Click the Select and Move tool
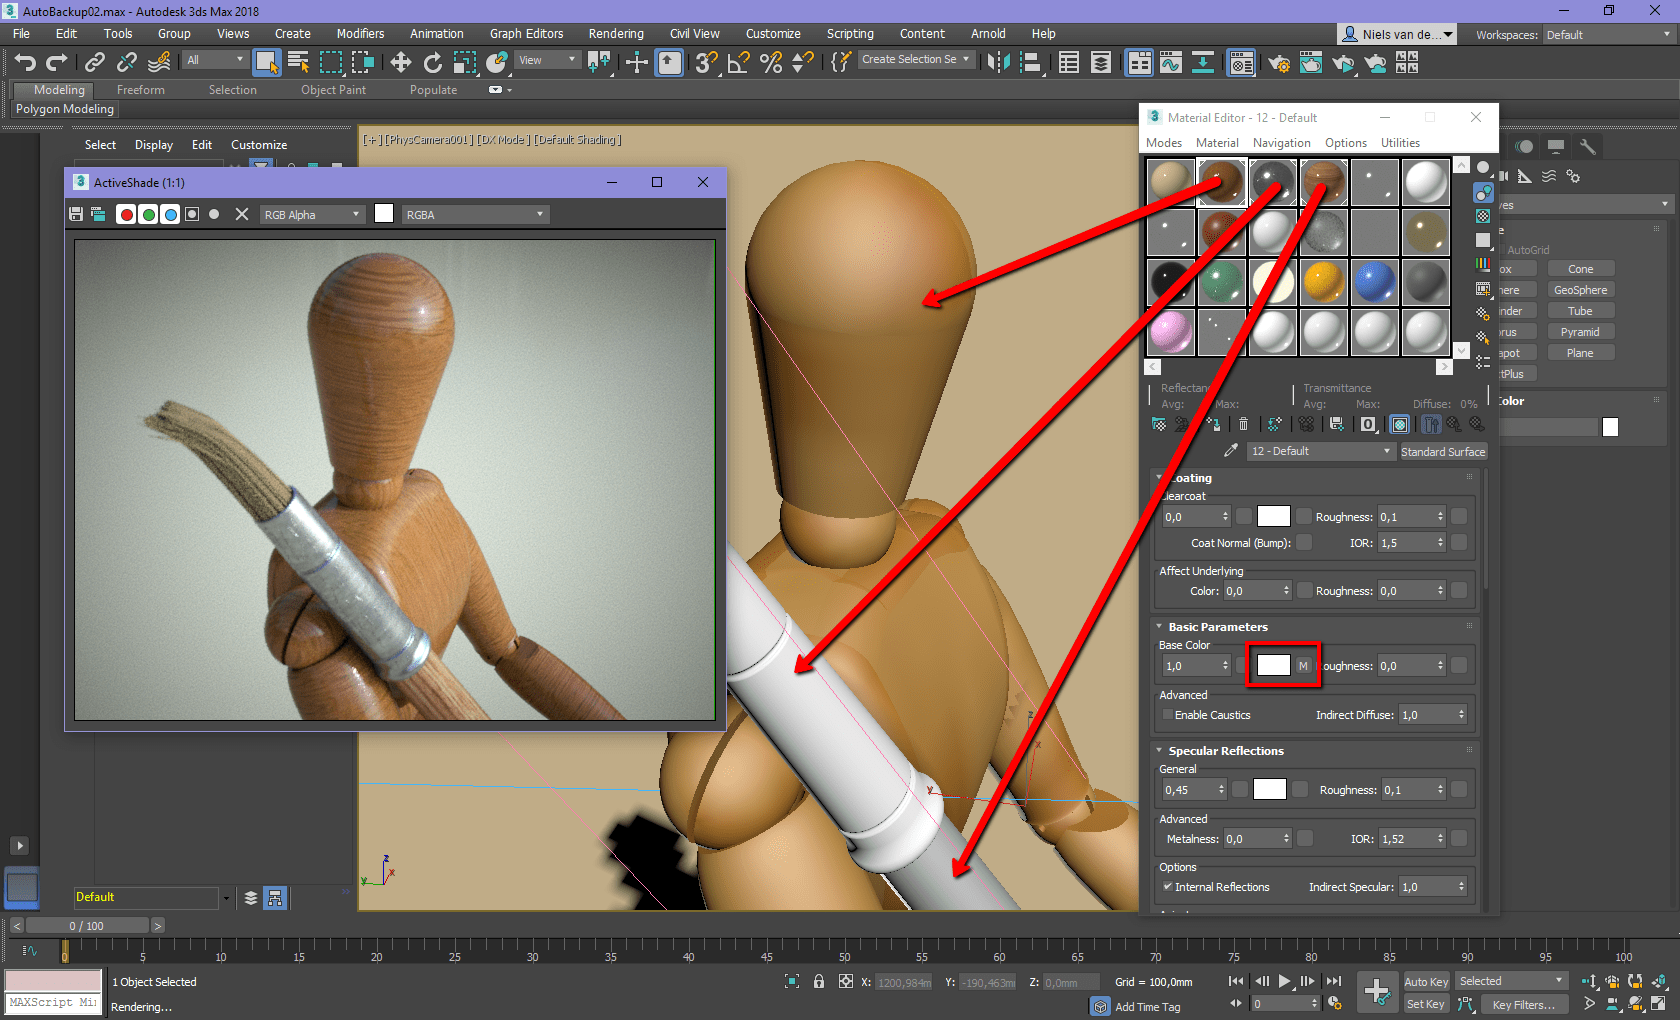1680x1020 pixels. click(x=400, y=63)
